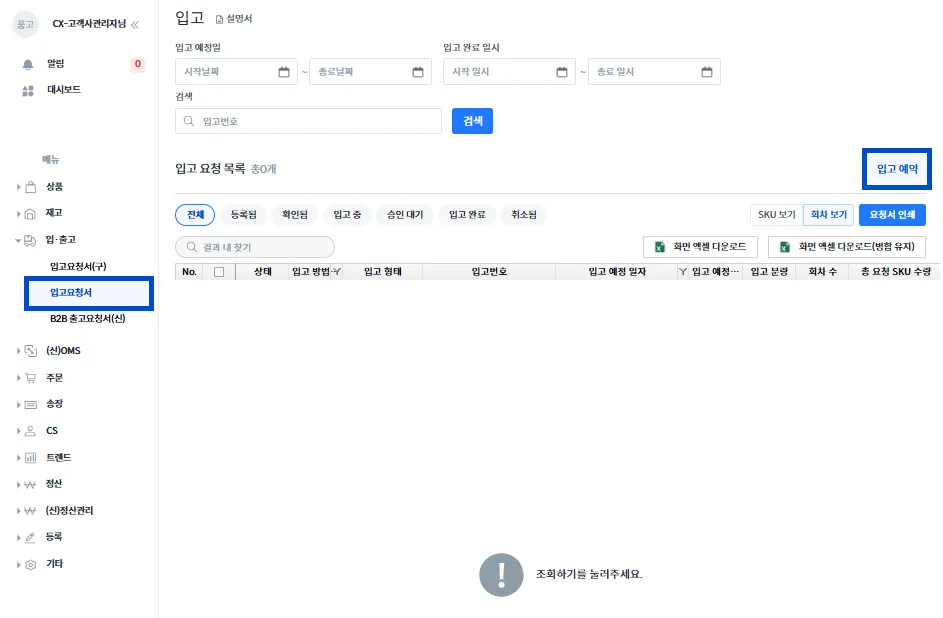
Task: Expand the 주문 menu arrow
Action: tap(18, 378)
